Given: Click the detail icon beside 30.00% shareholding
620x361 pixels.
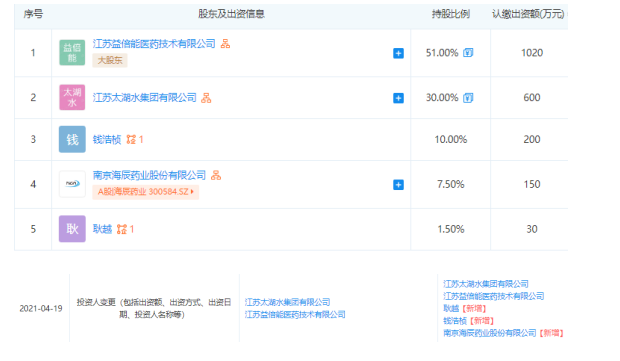Looking at the screenshot, I should [x=468, y=98].
